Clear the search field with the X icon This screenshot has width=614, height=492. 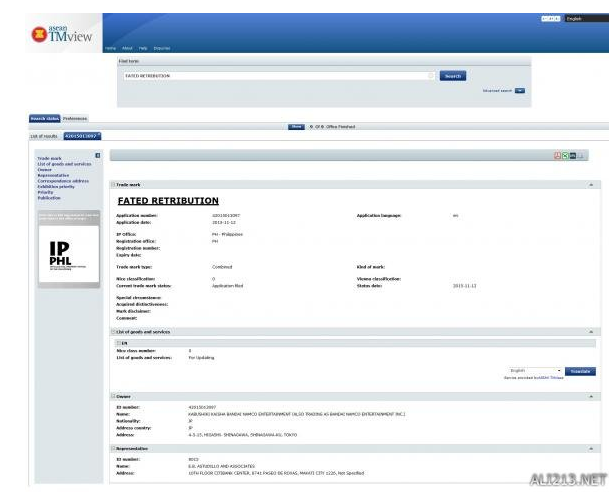[431, 76]
